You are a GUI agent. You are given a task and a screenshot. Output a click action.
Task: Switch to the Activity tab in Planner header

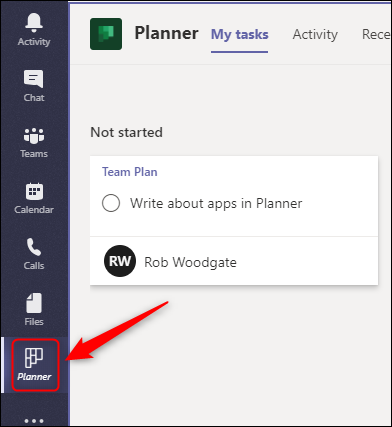[315, 35]
